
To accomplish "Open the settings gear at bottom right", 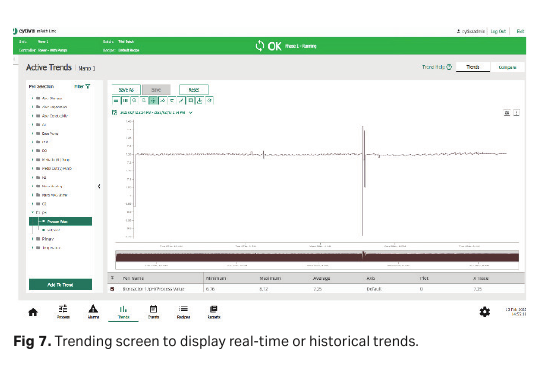I will [x=485, y=312].
